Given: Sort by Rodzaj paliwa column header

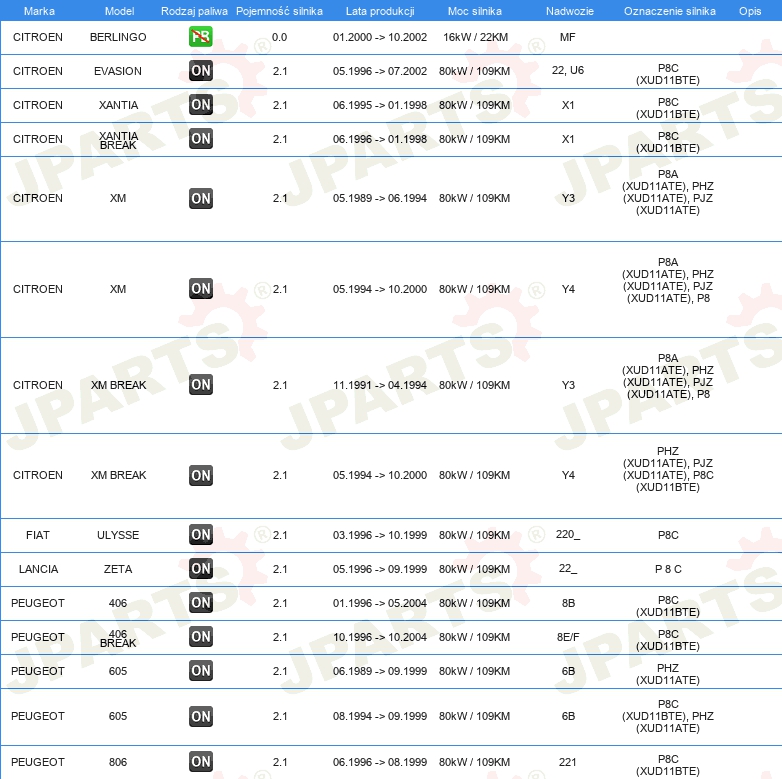Looking at the screenshot, I should pos(194,11).
